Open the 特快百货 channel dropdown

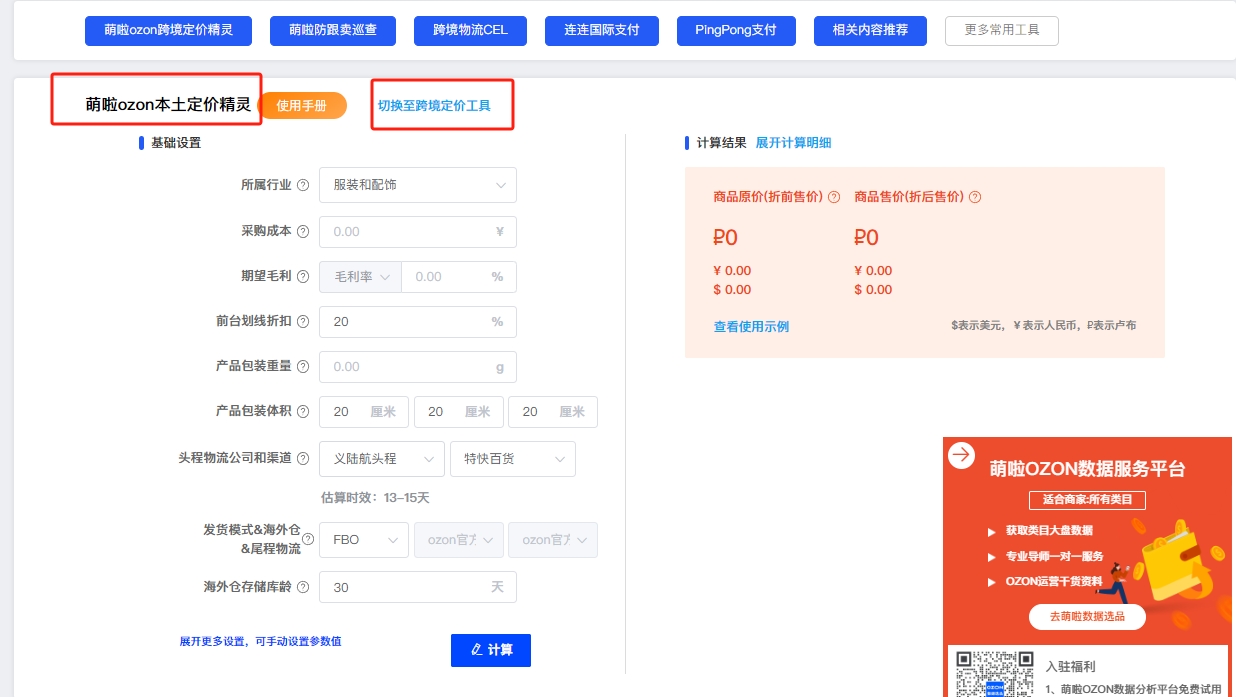[x=512, y=458]
